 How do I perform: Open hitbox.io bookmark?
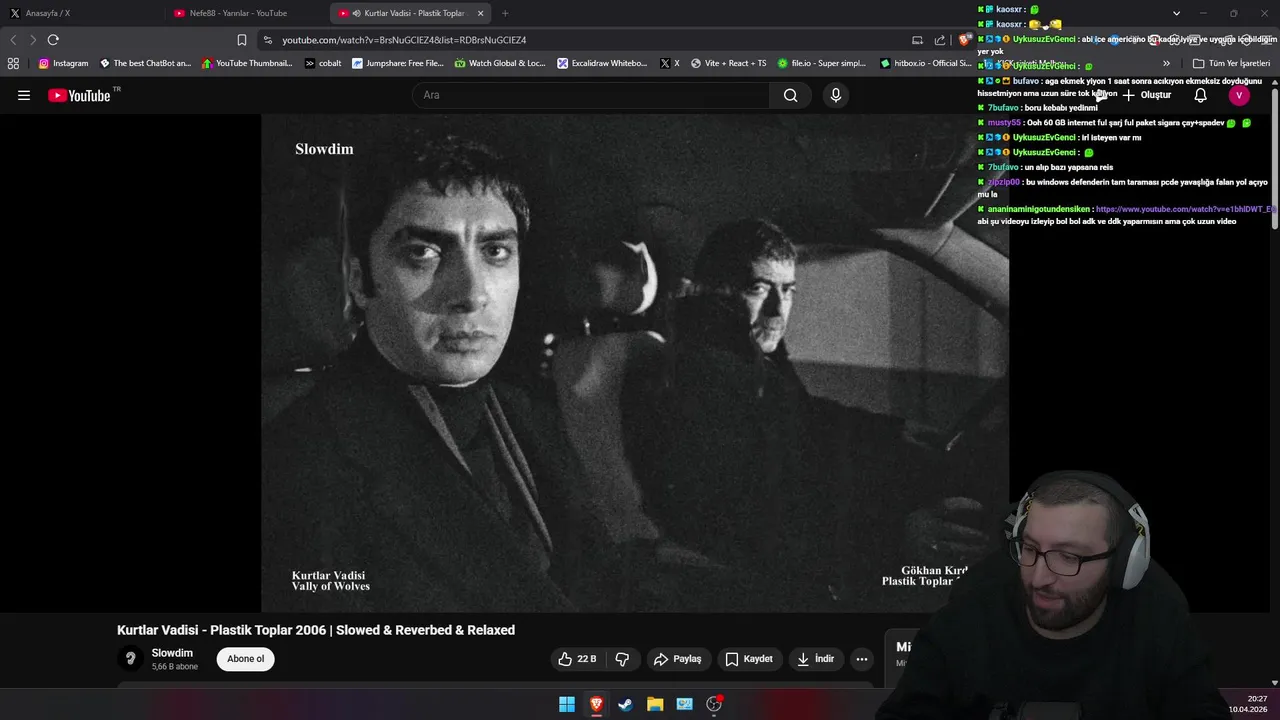pos(925,63)
